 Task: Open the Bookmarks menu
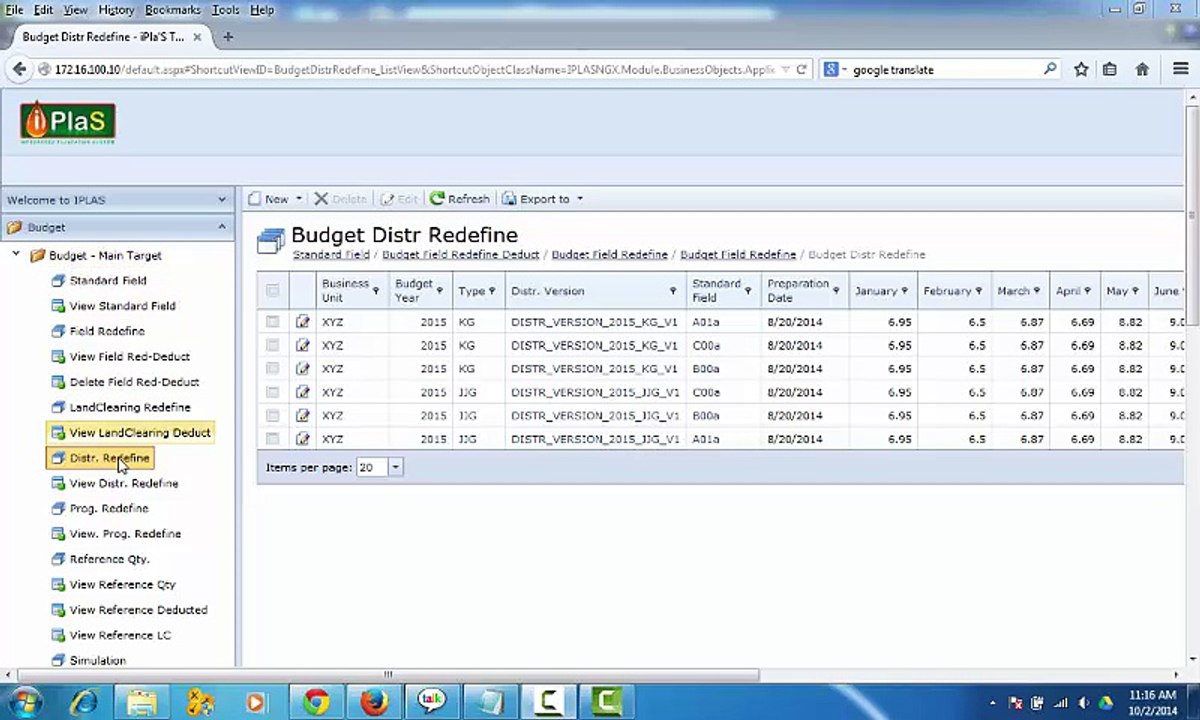[173, 9]
